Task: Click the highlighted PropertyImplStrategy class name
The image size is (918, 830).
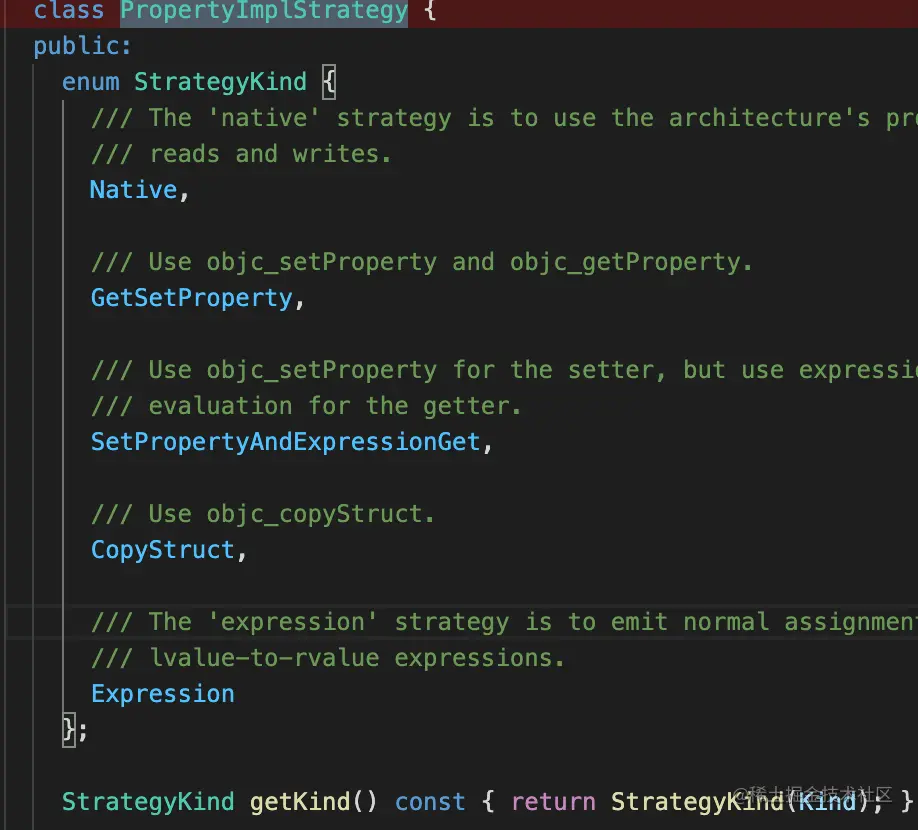Action: coord(264,11)
